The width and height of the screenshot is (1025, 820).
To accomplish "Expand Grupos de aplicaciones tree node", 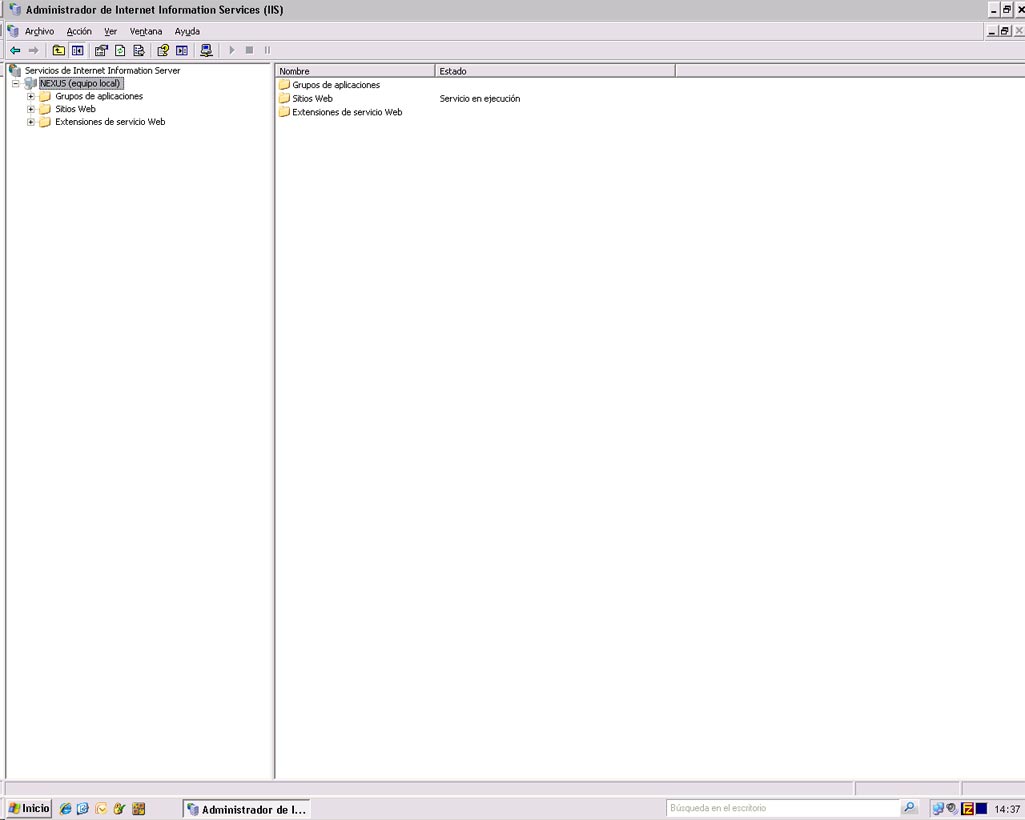I will coord(31,96).
